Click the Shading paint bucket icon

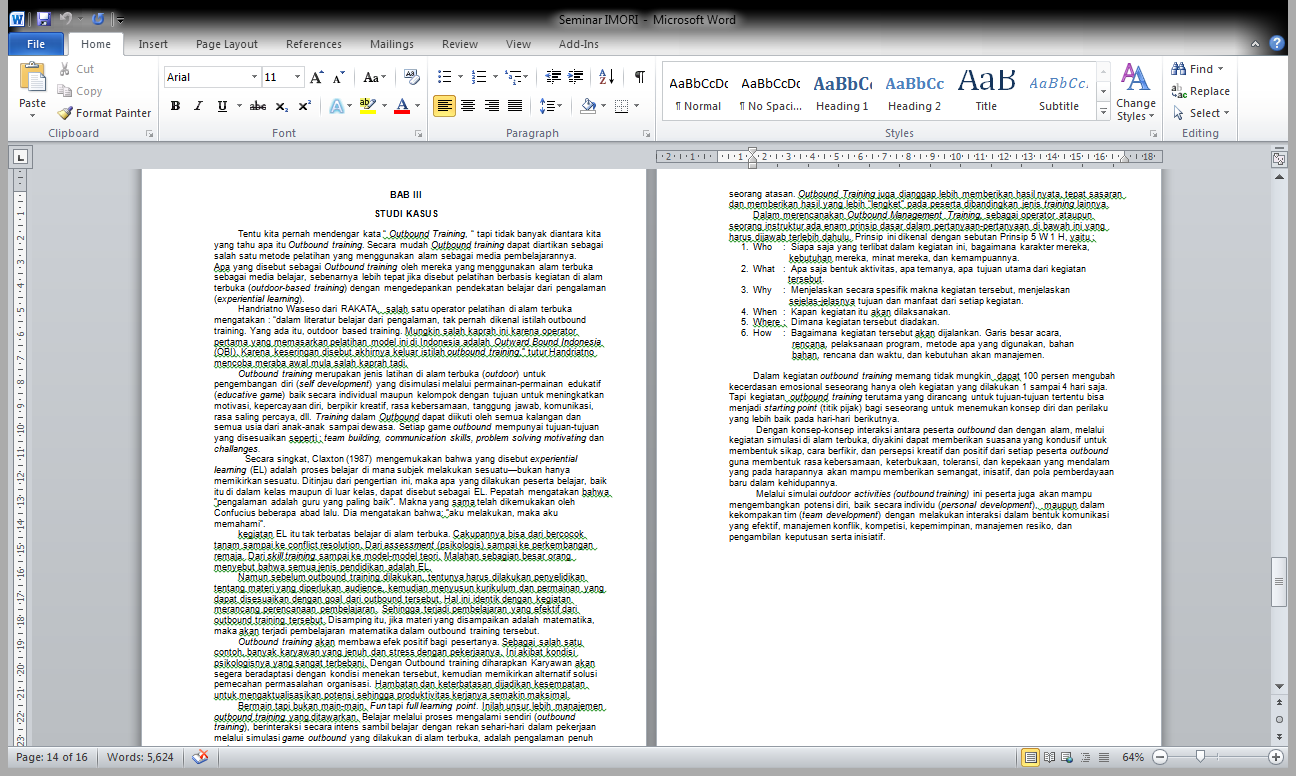point(588,106)
